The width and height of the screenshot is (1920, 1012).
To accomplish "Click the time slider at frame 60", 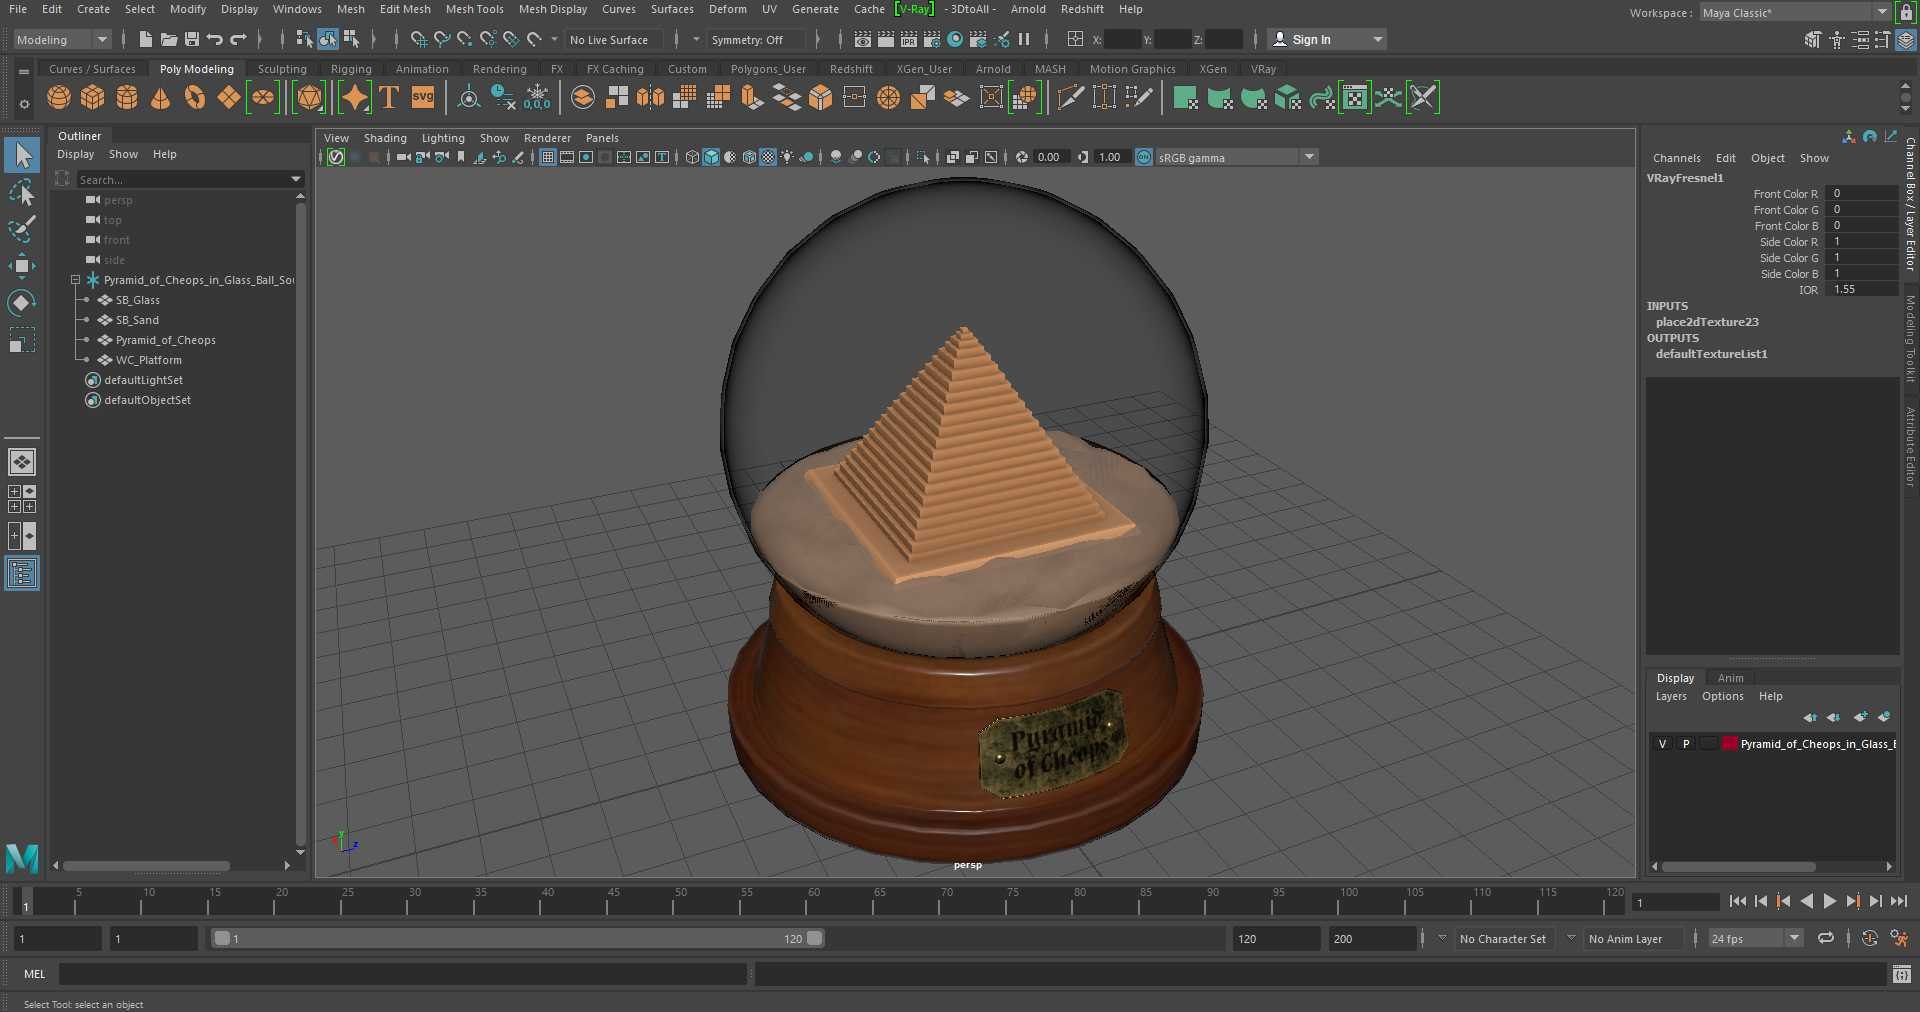I will pos(813,901).
